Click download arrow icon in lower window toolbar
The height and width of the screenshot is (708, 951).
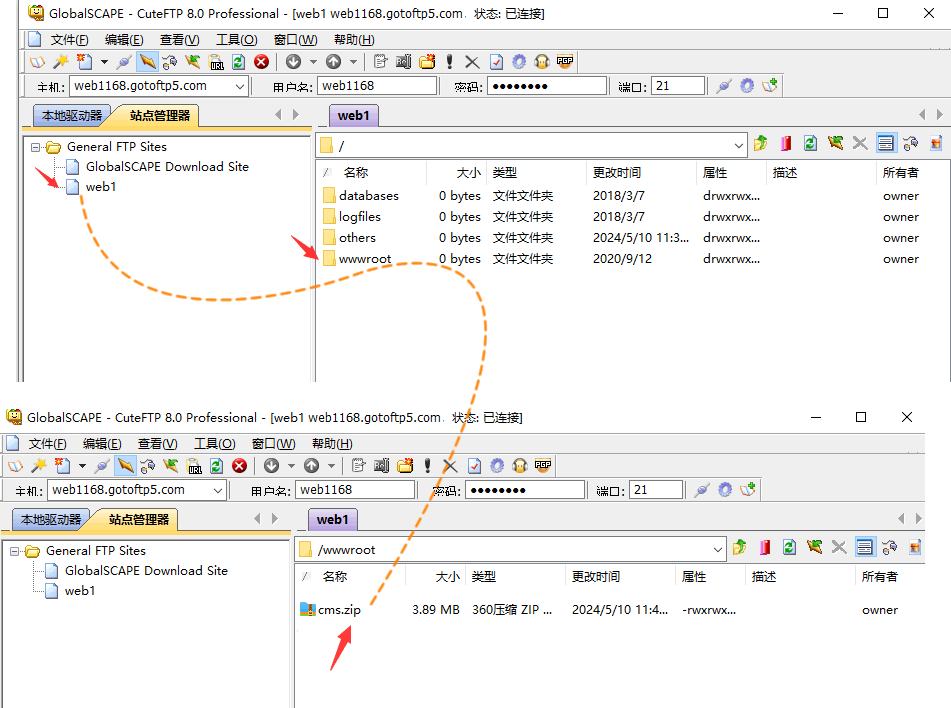click(271, 466)
